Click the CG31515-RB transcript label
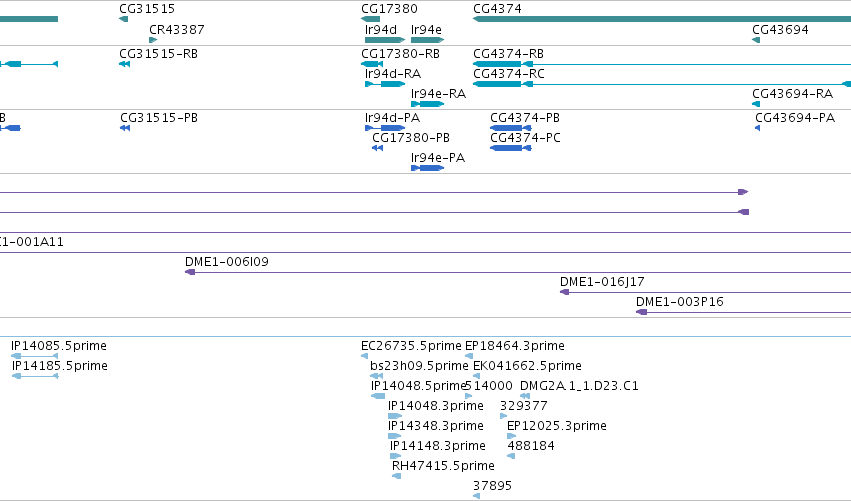 tap(158, 54)
